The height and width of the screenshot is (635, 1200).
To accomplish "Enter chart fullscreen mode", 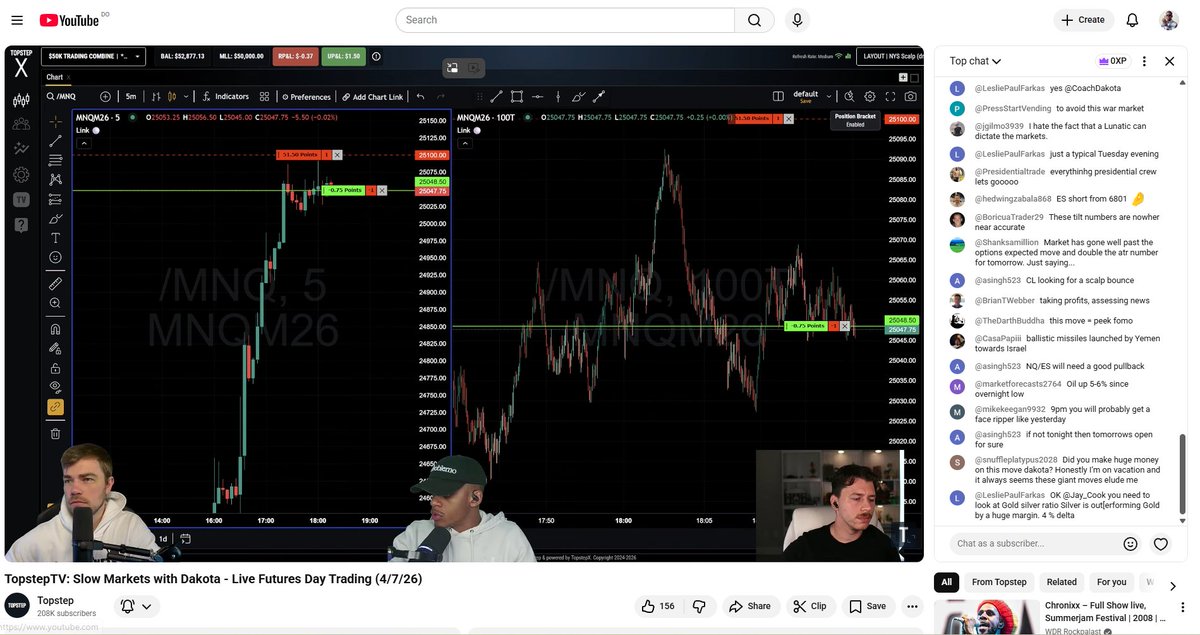I will [x=890, y=97].
